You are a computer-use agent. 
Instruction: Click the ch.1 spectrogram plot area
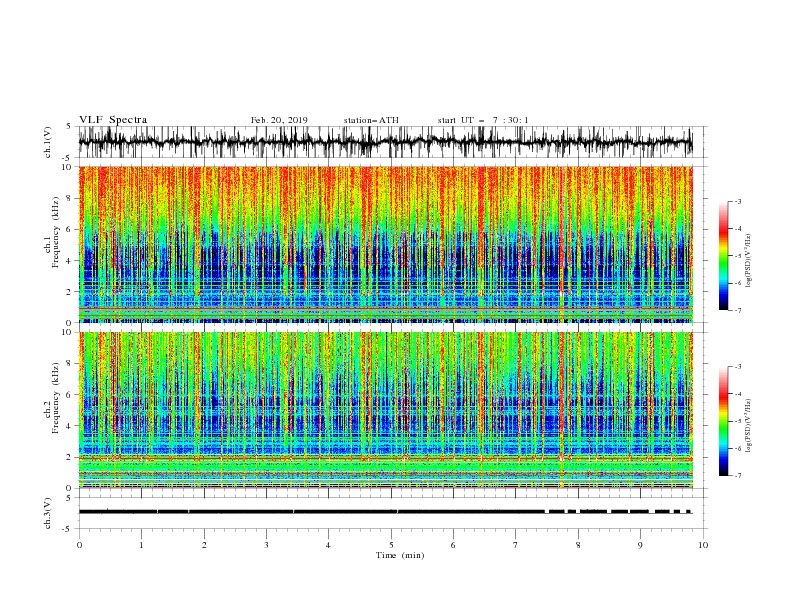(x=385, y=244)
